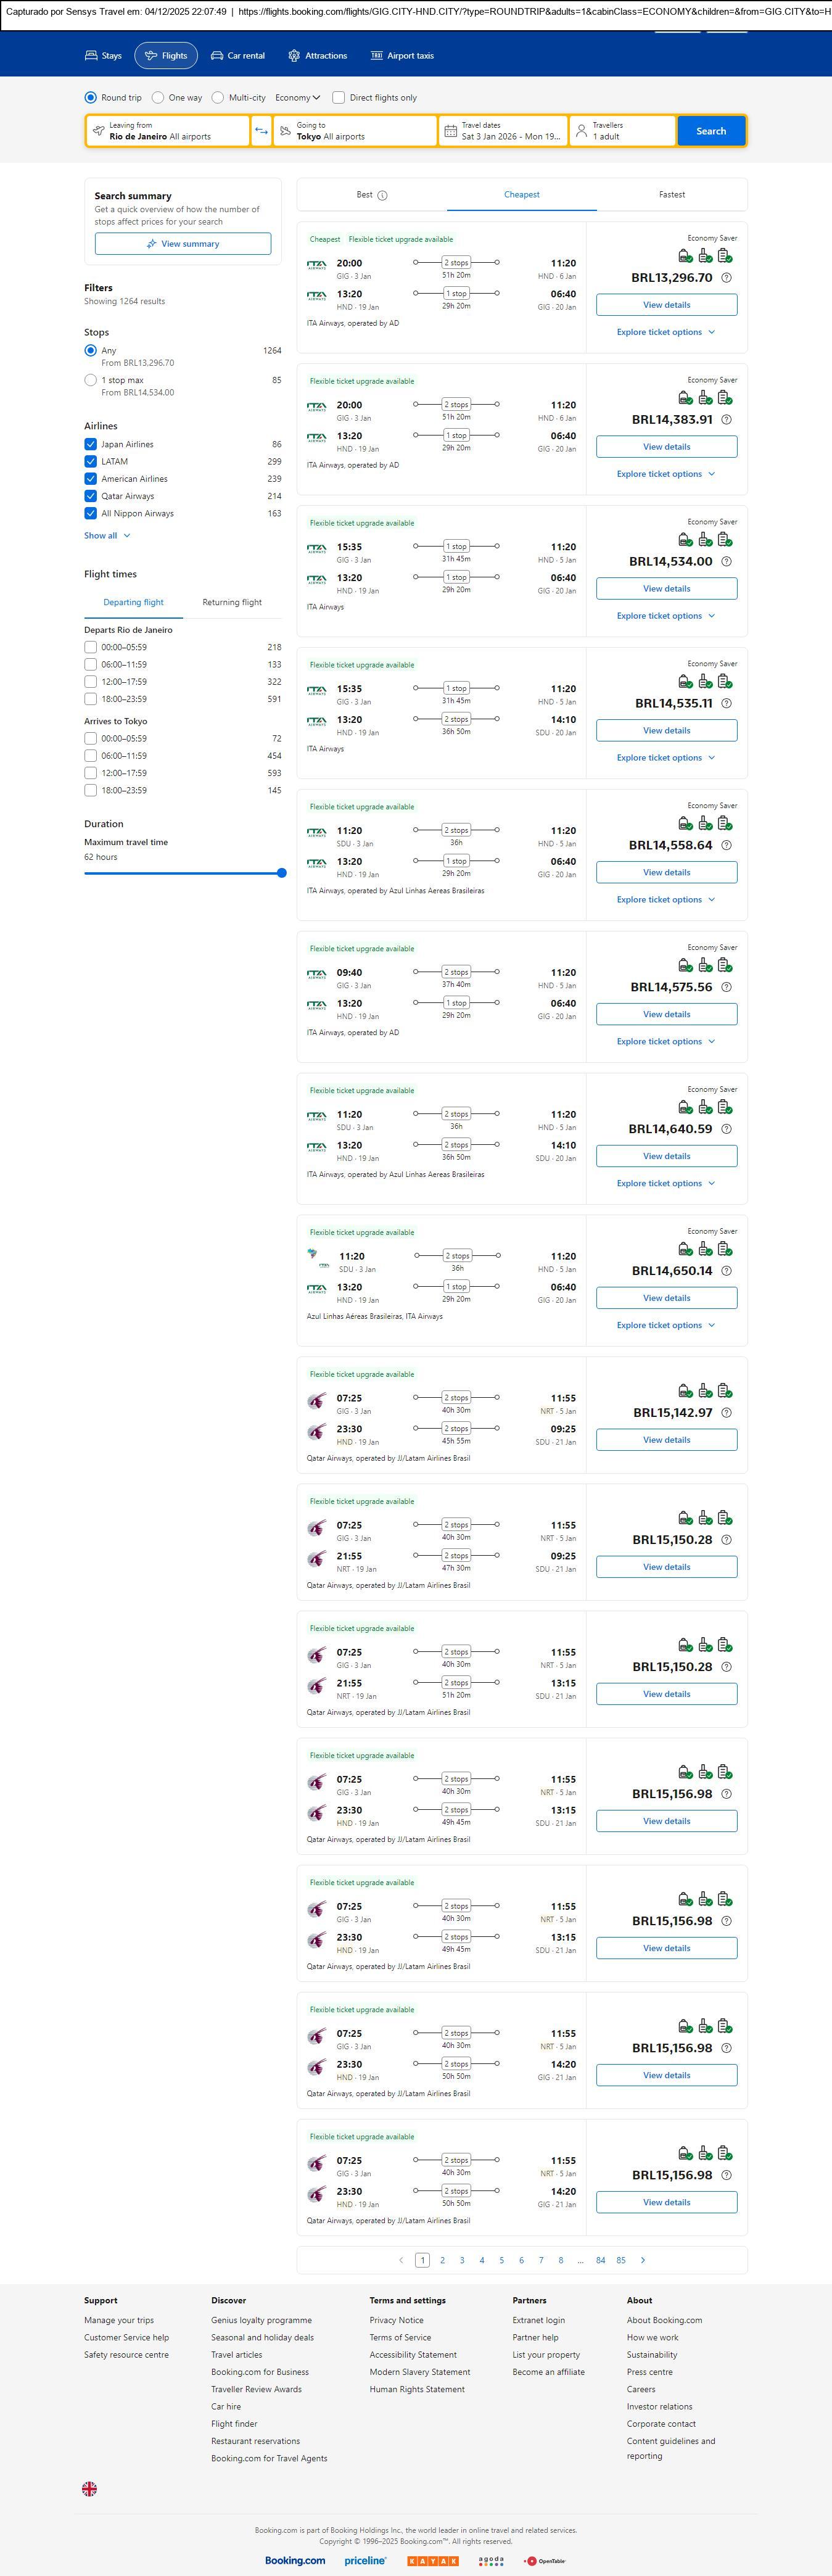832x2576 pixels.
Task: Click the Travel dates field
Action: (503, 131)
